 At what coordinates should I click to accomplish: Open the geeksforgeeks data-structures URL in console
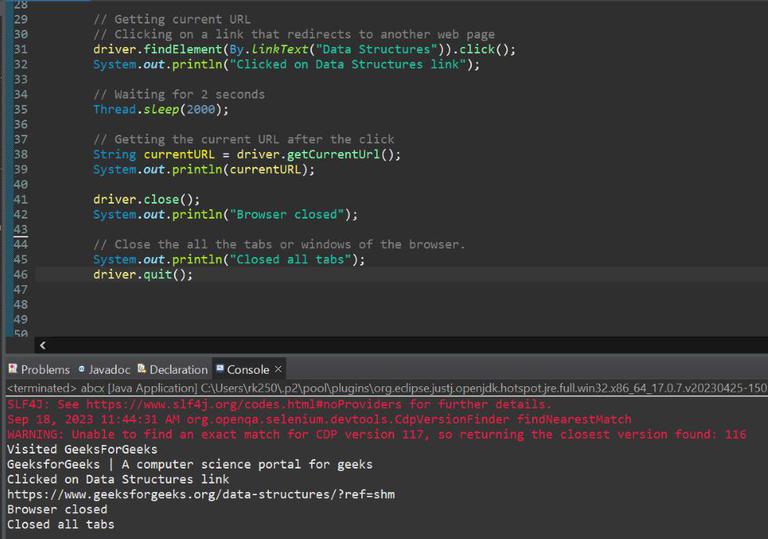(201, 494)
